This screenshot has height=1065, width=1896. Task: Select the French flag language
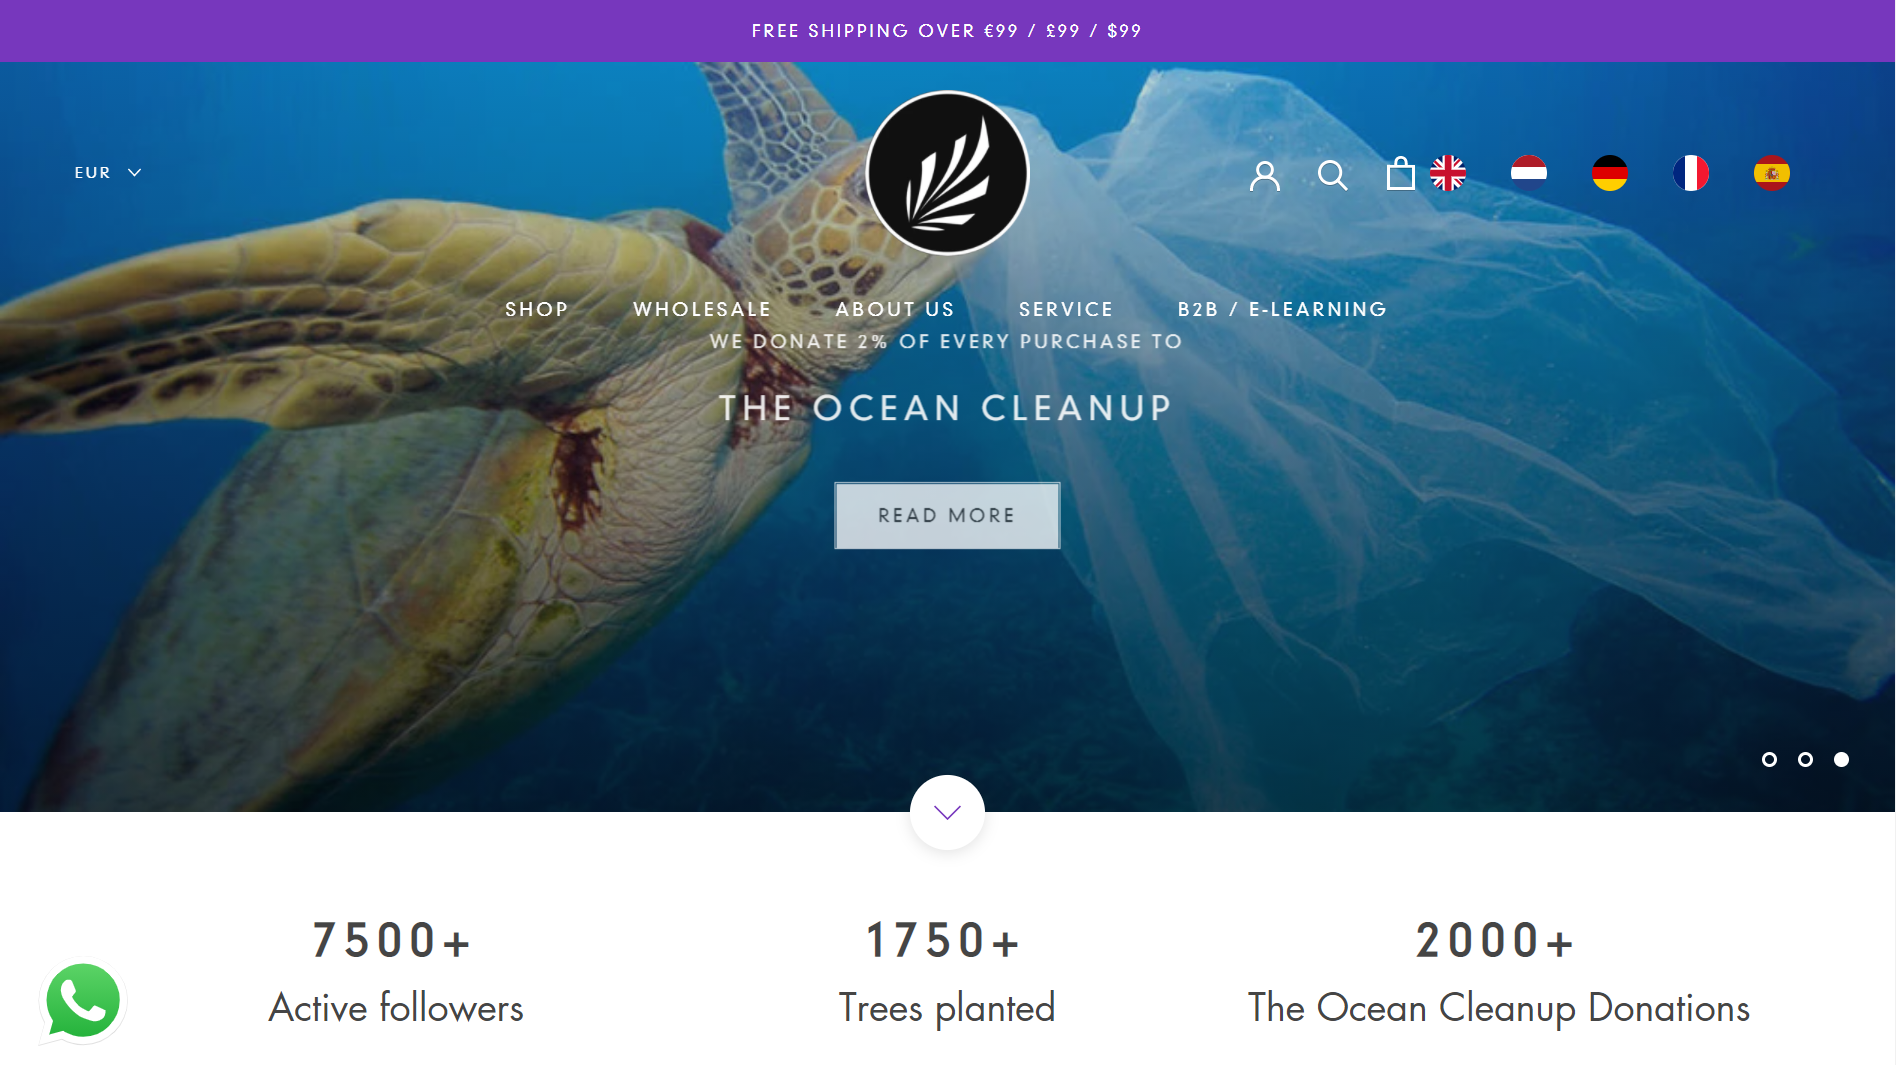click(1690, 173)
